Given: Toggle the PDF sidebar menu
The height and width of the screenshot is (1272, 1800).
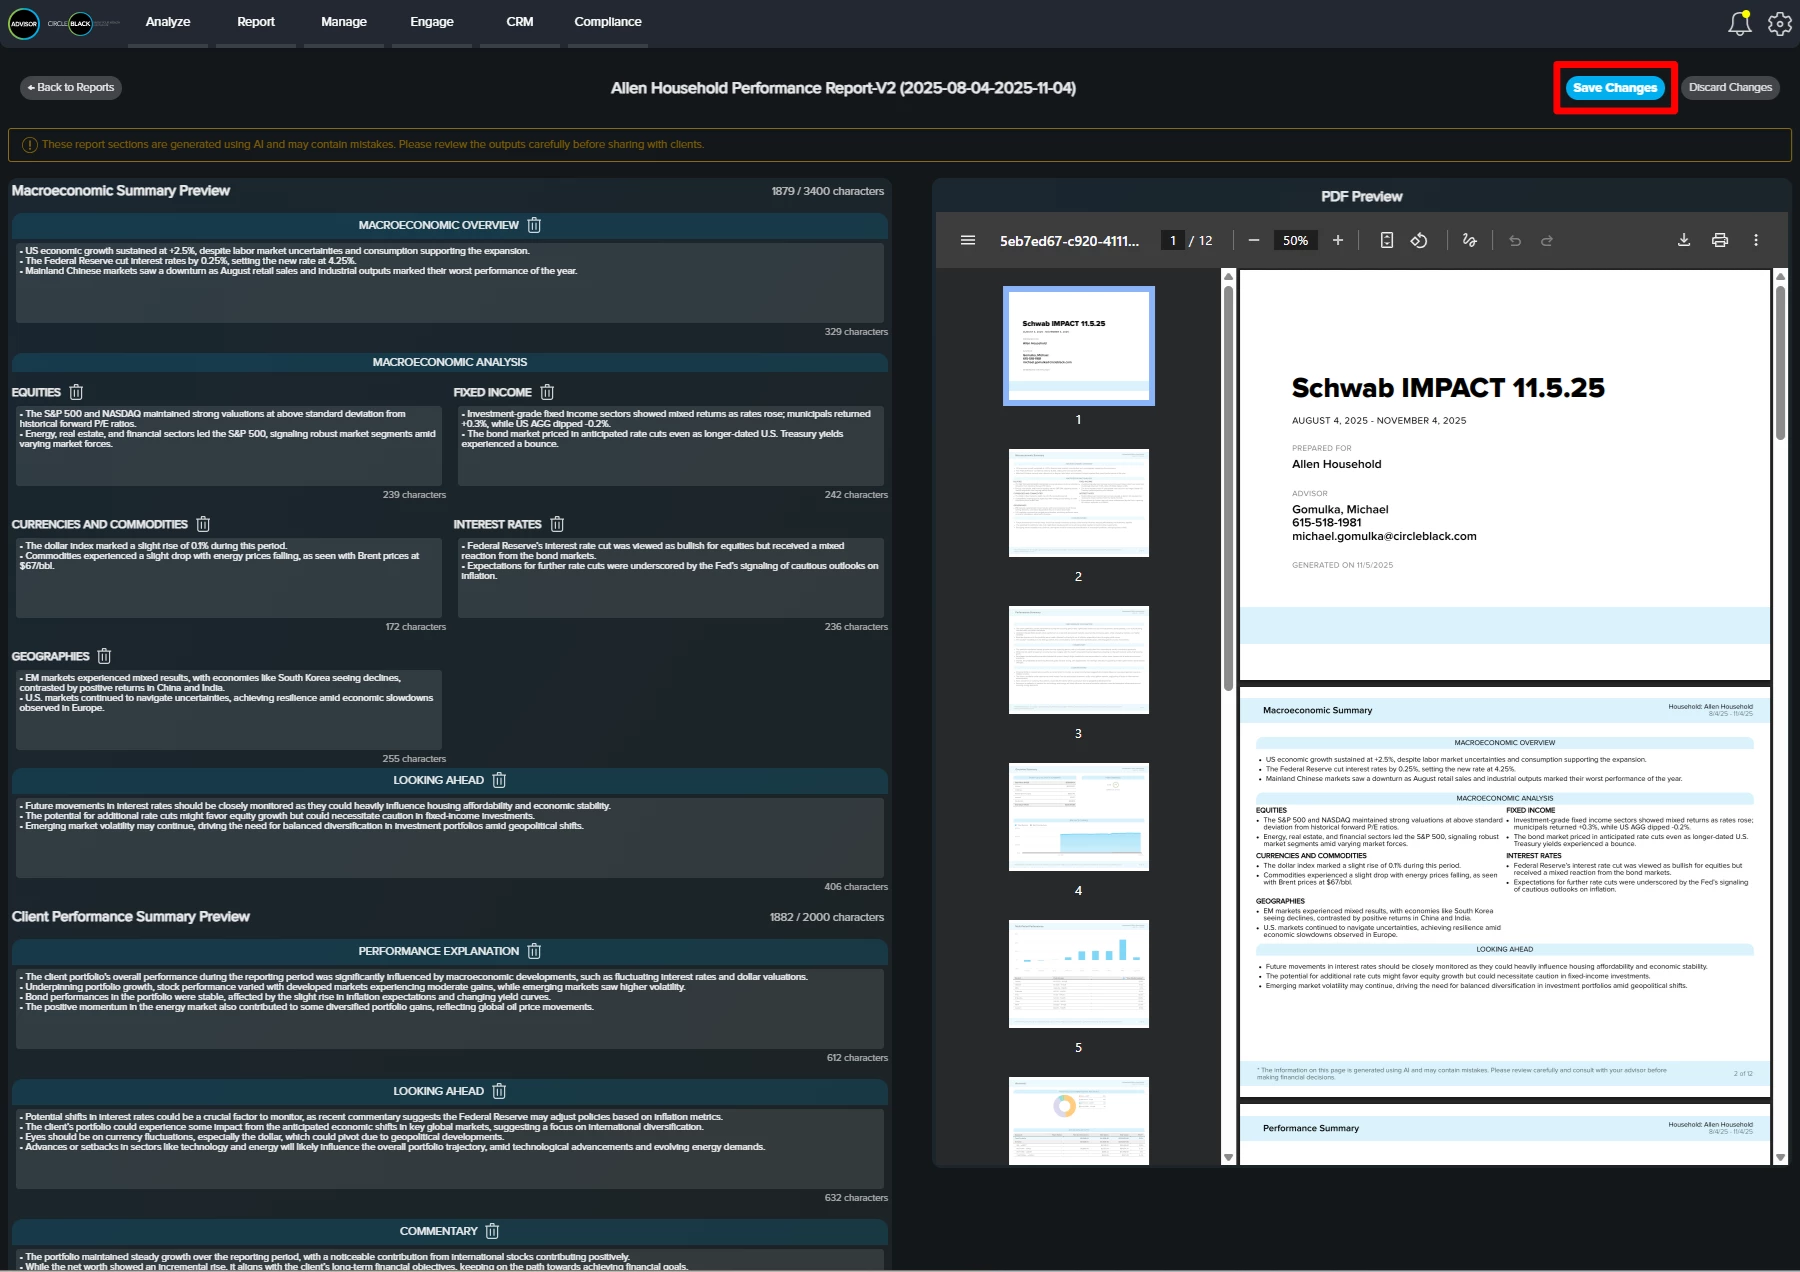Looking at the screenshot, I should tap(968, 240).
